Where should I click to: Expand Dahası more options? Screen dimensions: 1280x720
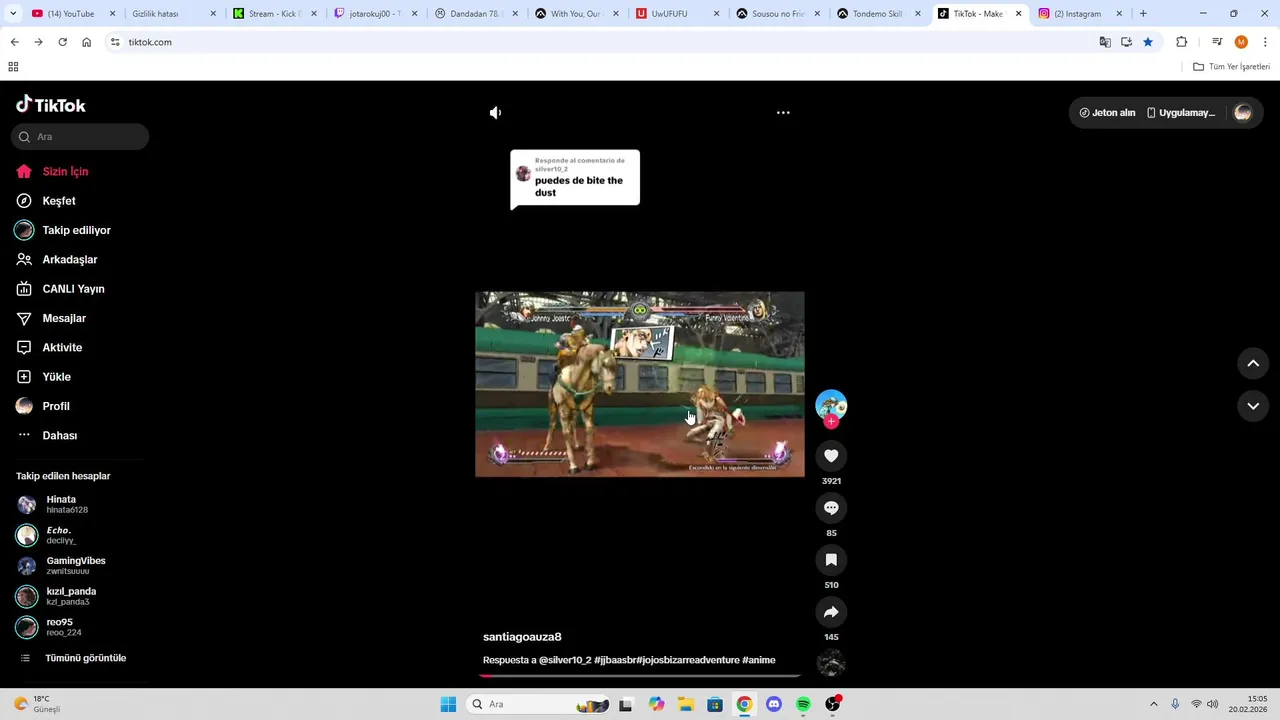59,436
